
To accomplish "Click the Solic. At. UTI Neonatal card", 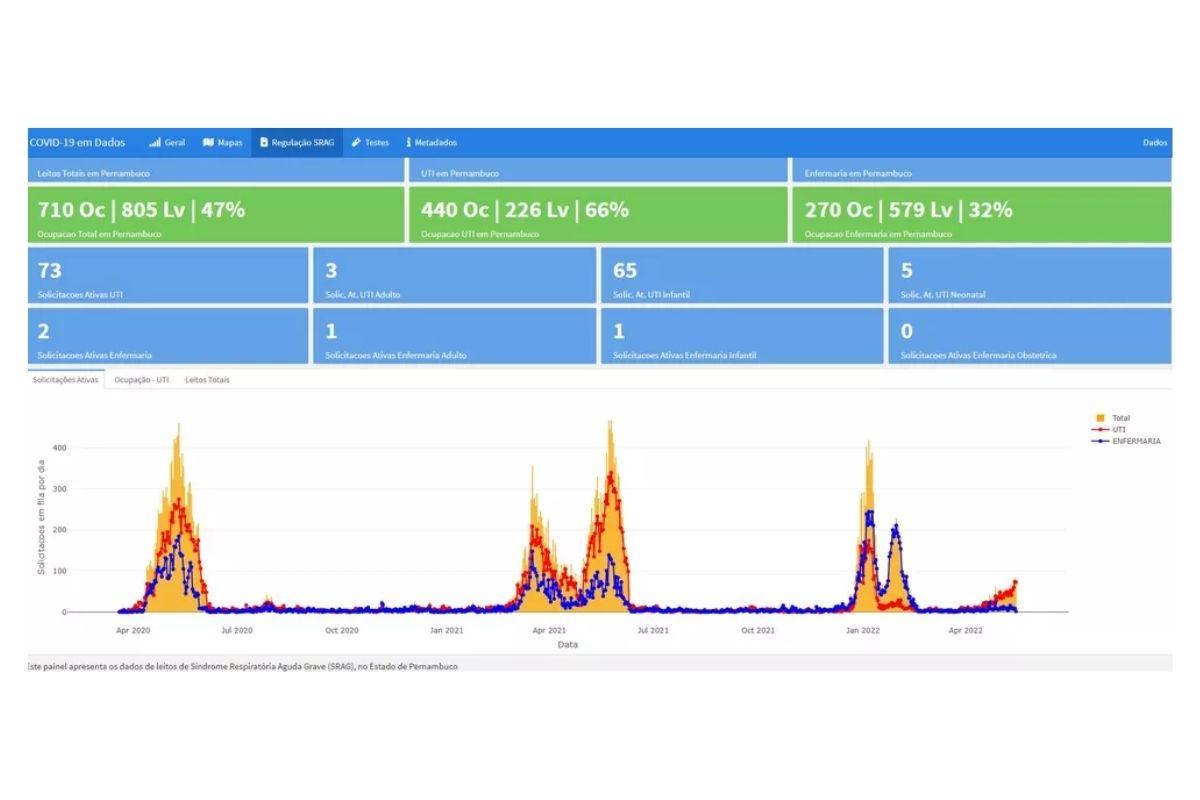I will tap(1029, 276).
